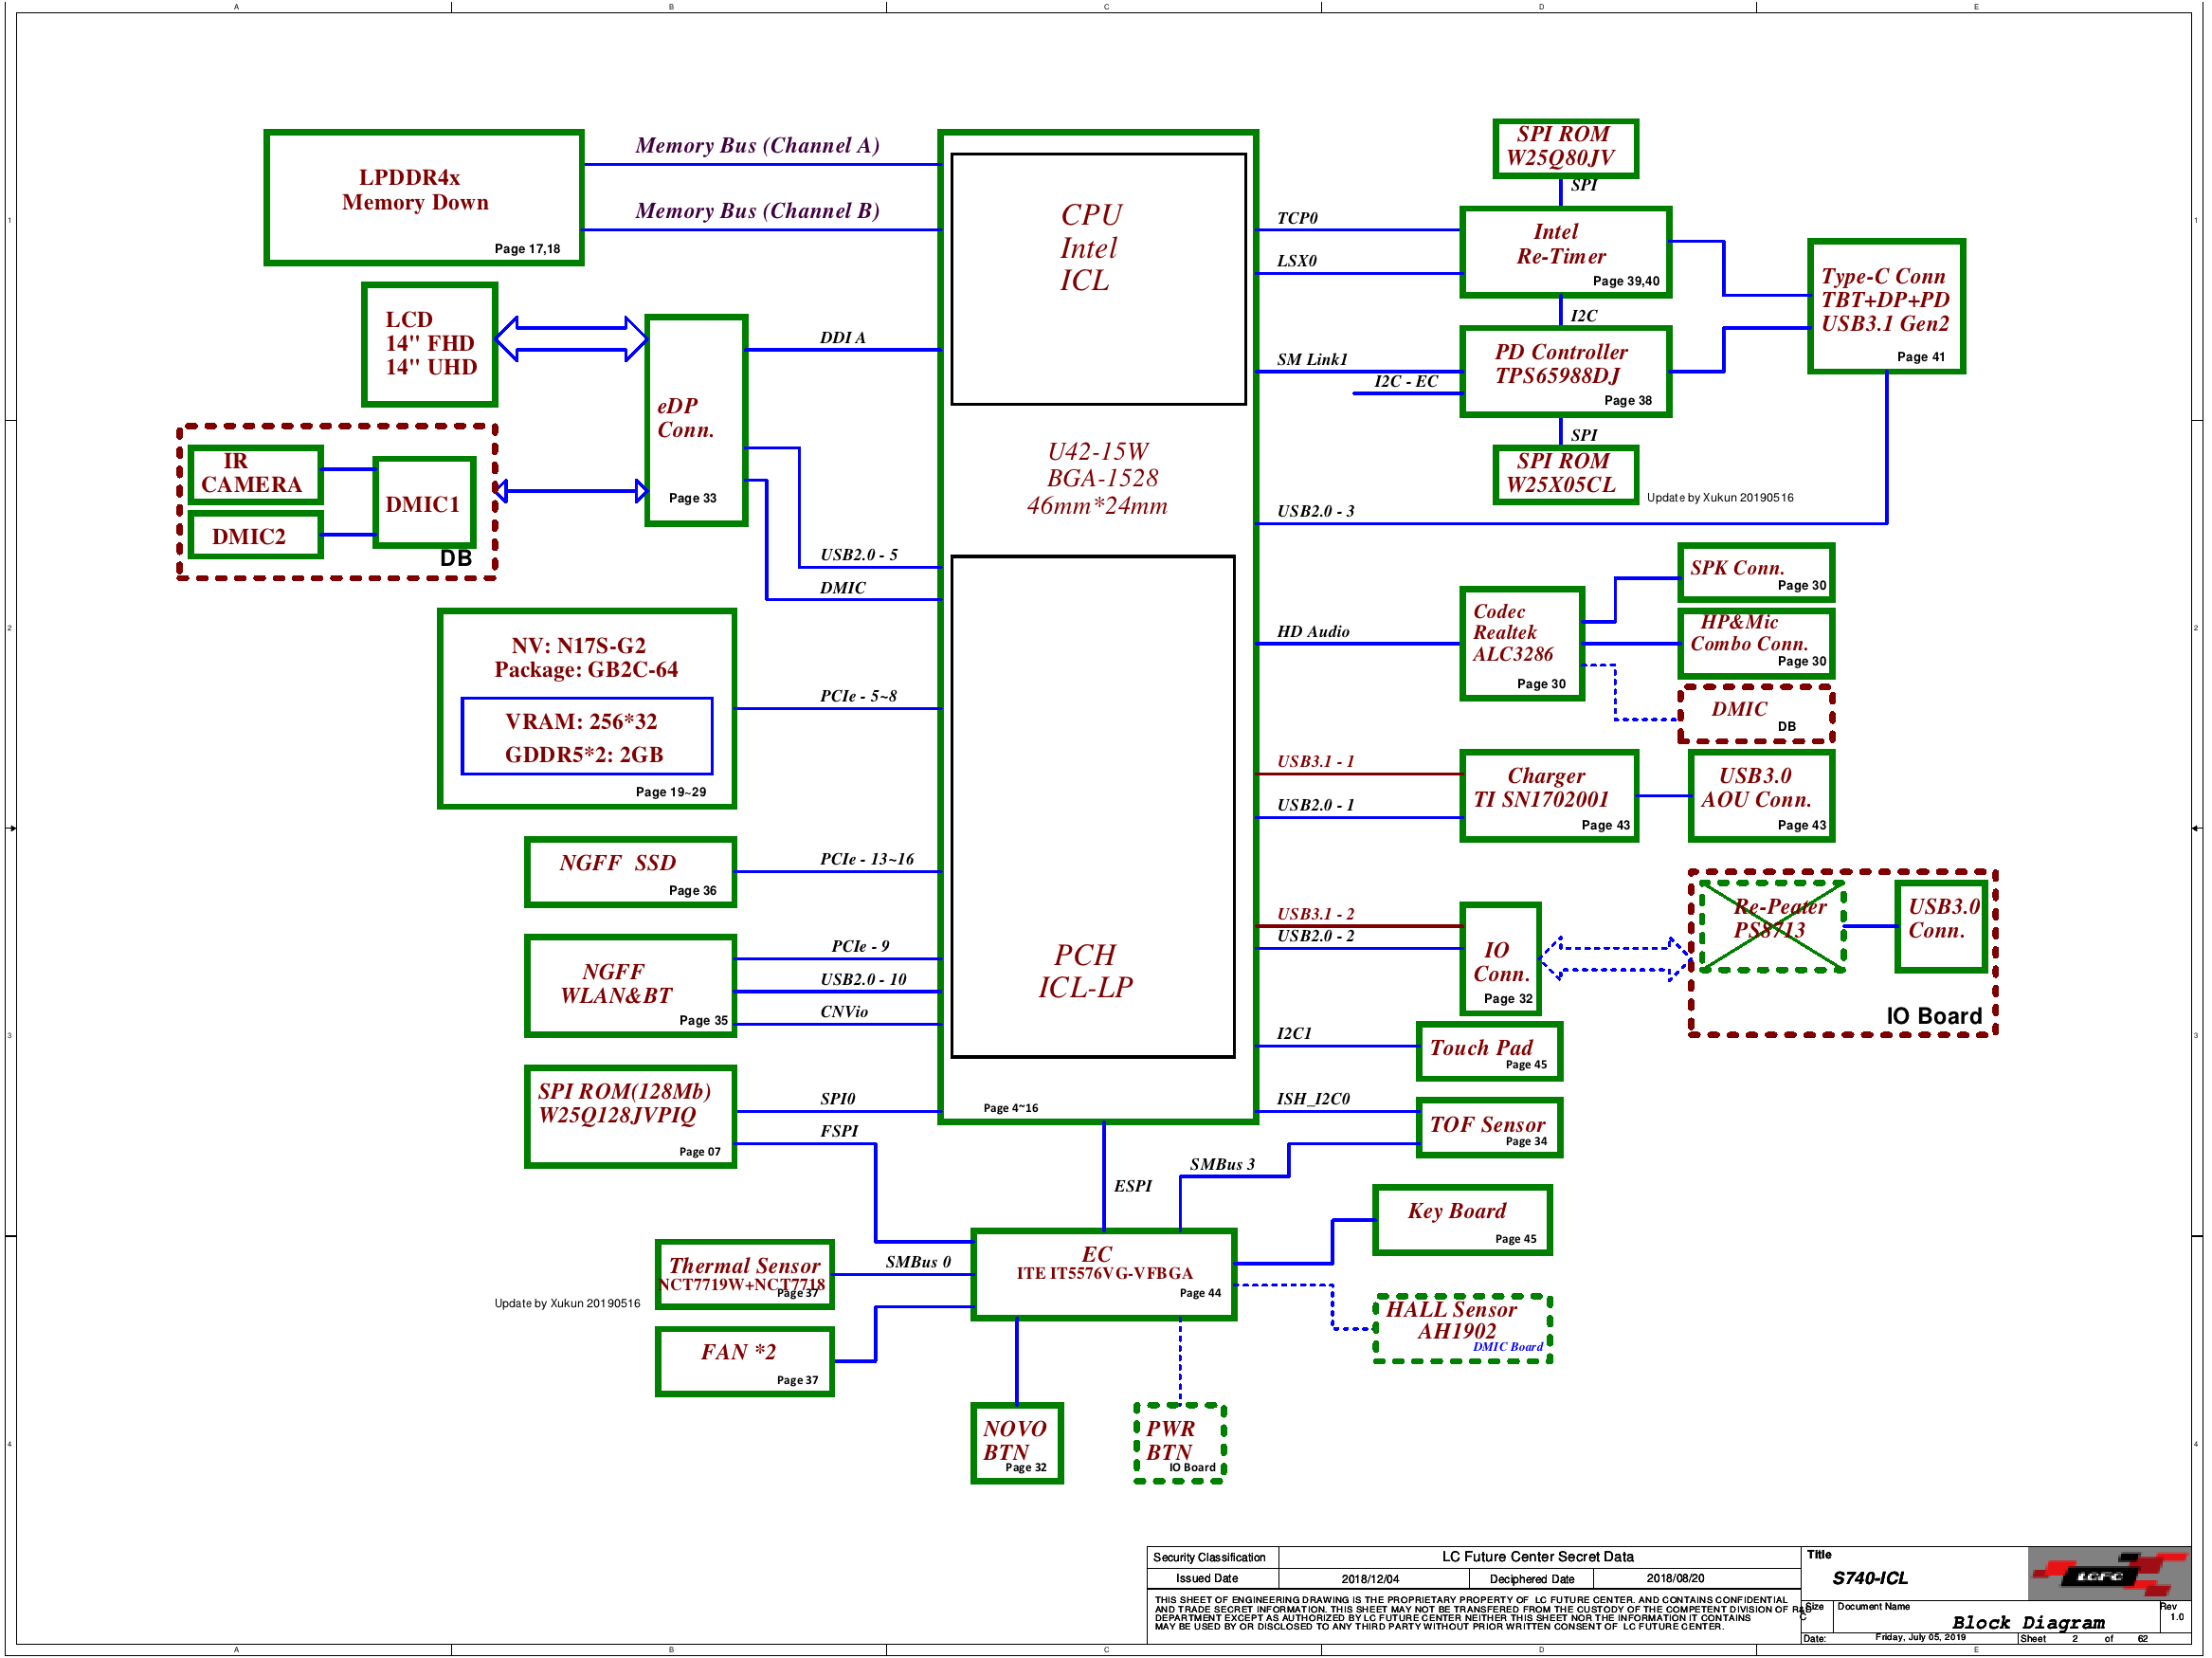The image size is (2212, 1658).
Task: Click the Memory Bus (Channel A) label
Action: point(757,146)
